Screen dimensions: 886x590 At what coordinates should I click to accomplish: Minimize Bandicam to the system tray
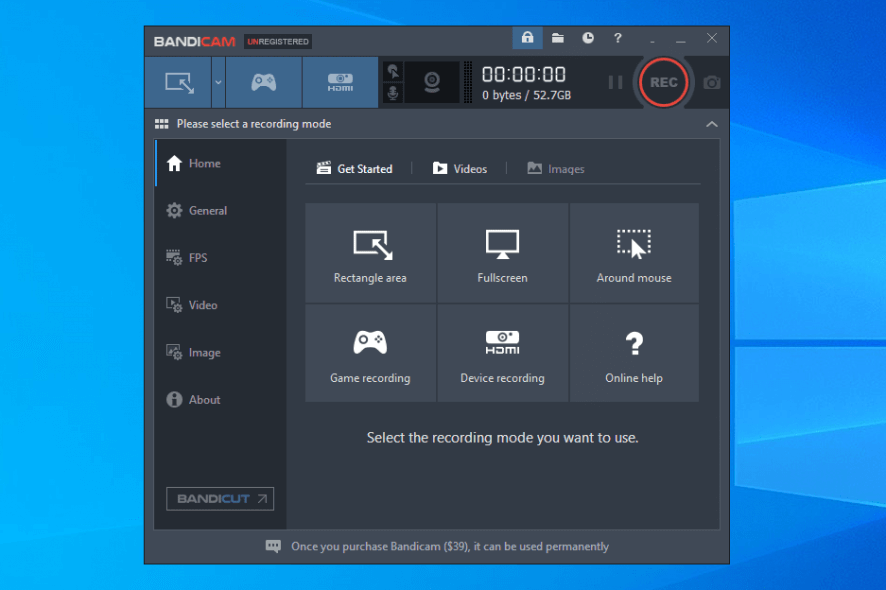pyautogui.click(x=652, y=40)
